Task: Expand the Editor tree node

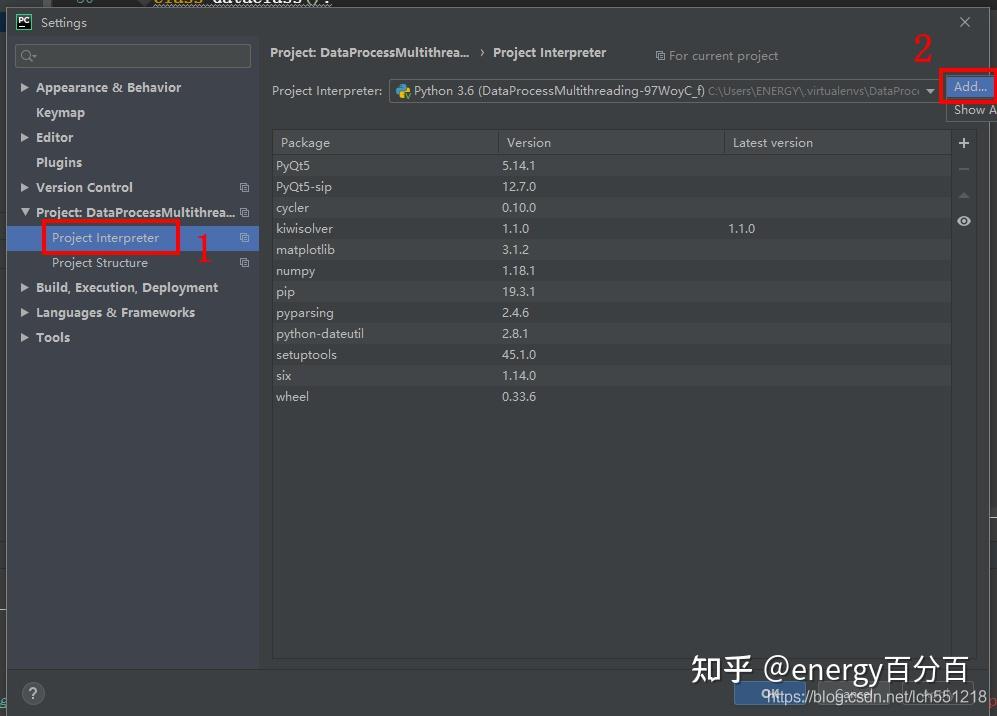Action: 24,137
